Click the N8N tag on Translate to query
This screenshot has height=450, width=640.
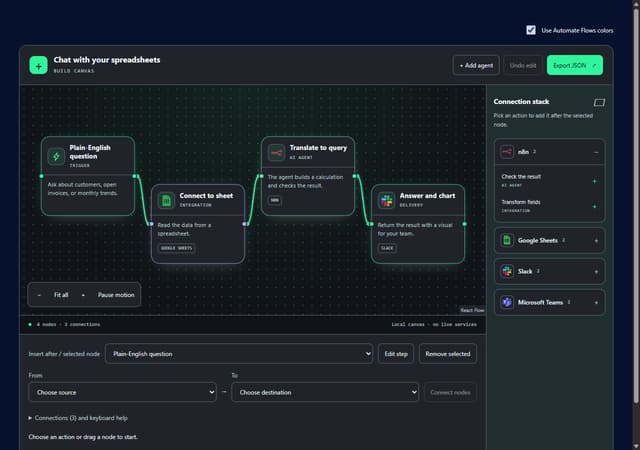point(275,200)
